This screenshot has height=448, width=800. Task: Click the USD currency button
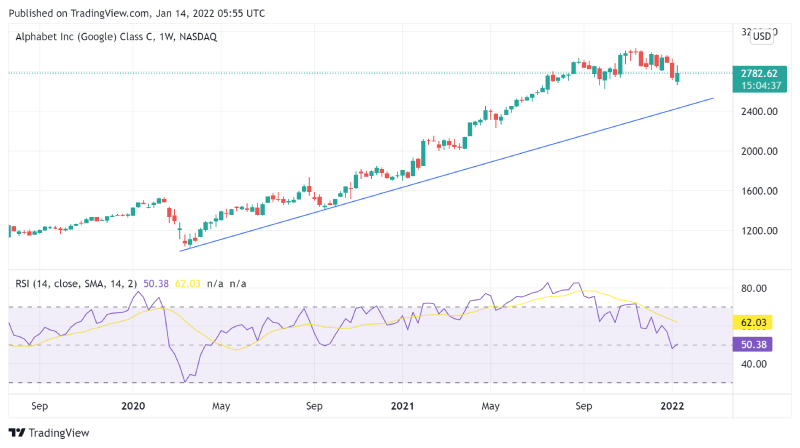(762, 36)
